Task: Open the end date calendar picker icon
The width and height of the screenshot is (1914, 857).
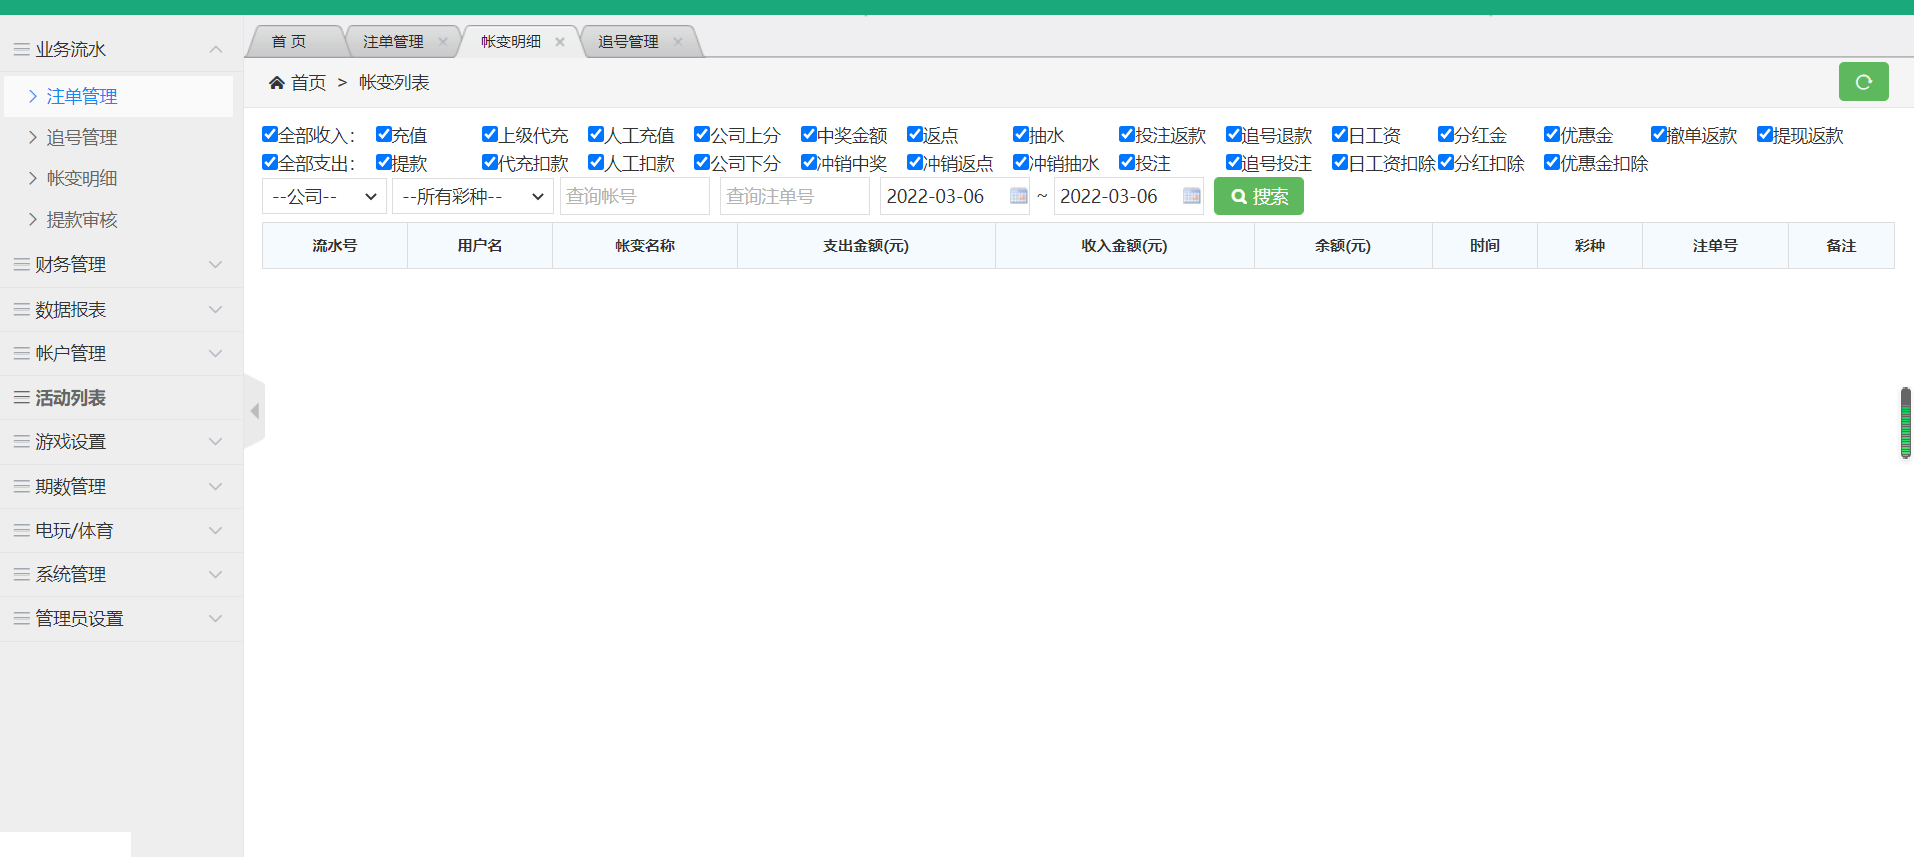Action: [1191, 196]
